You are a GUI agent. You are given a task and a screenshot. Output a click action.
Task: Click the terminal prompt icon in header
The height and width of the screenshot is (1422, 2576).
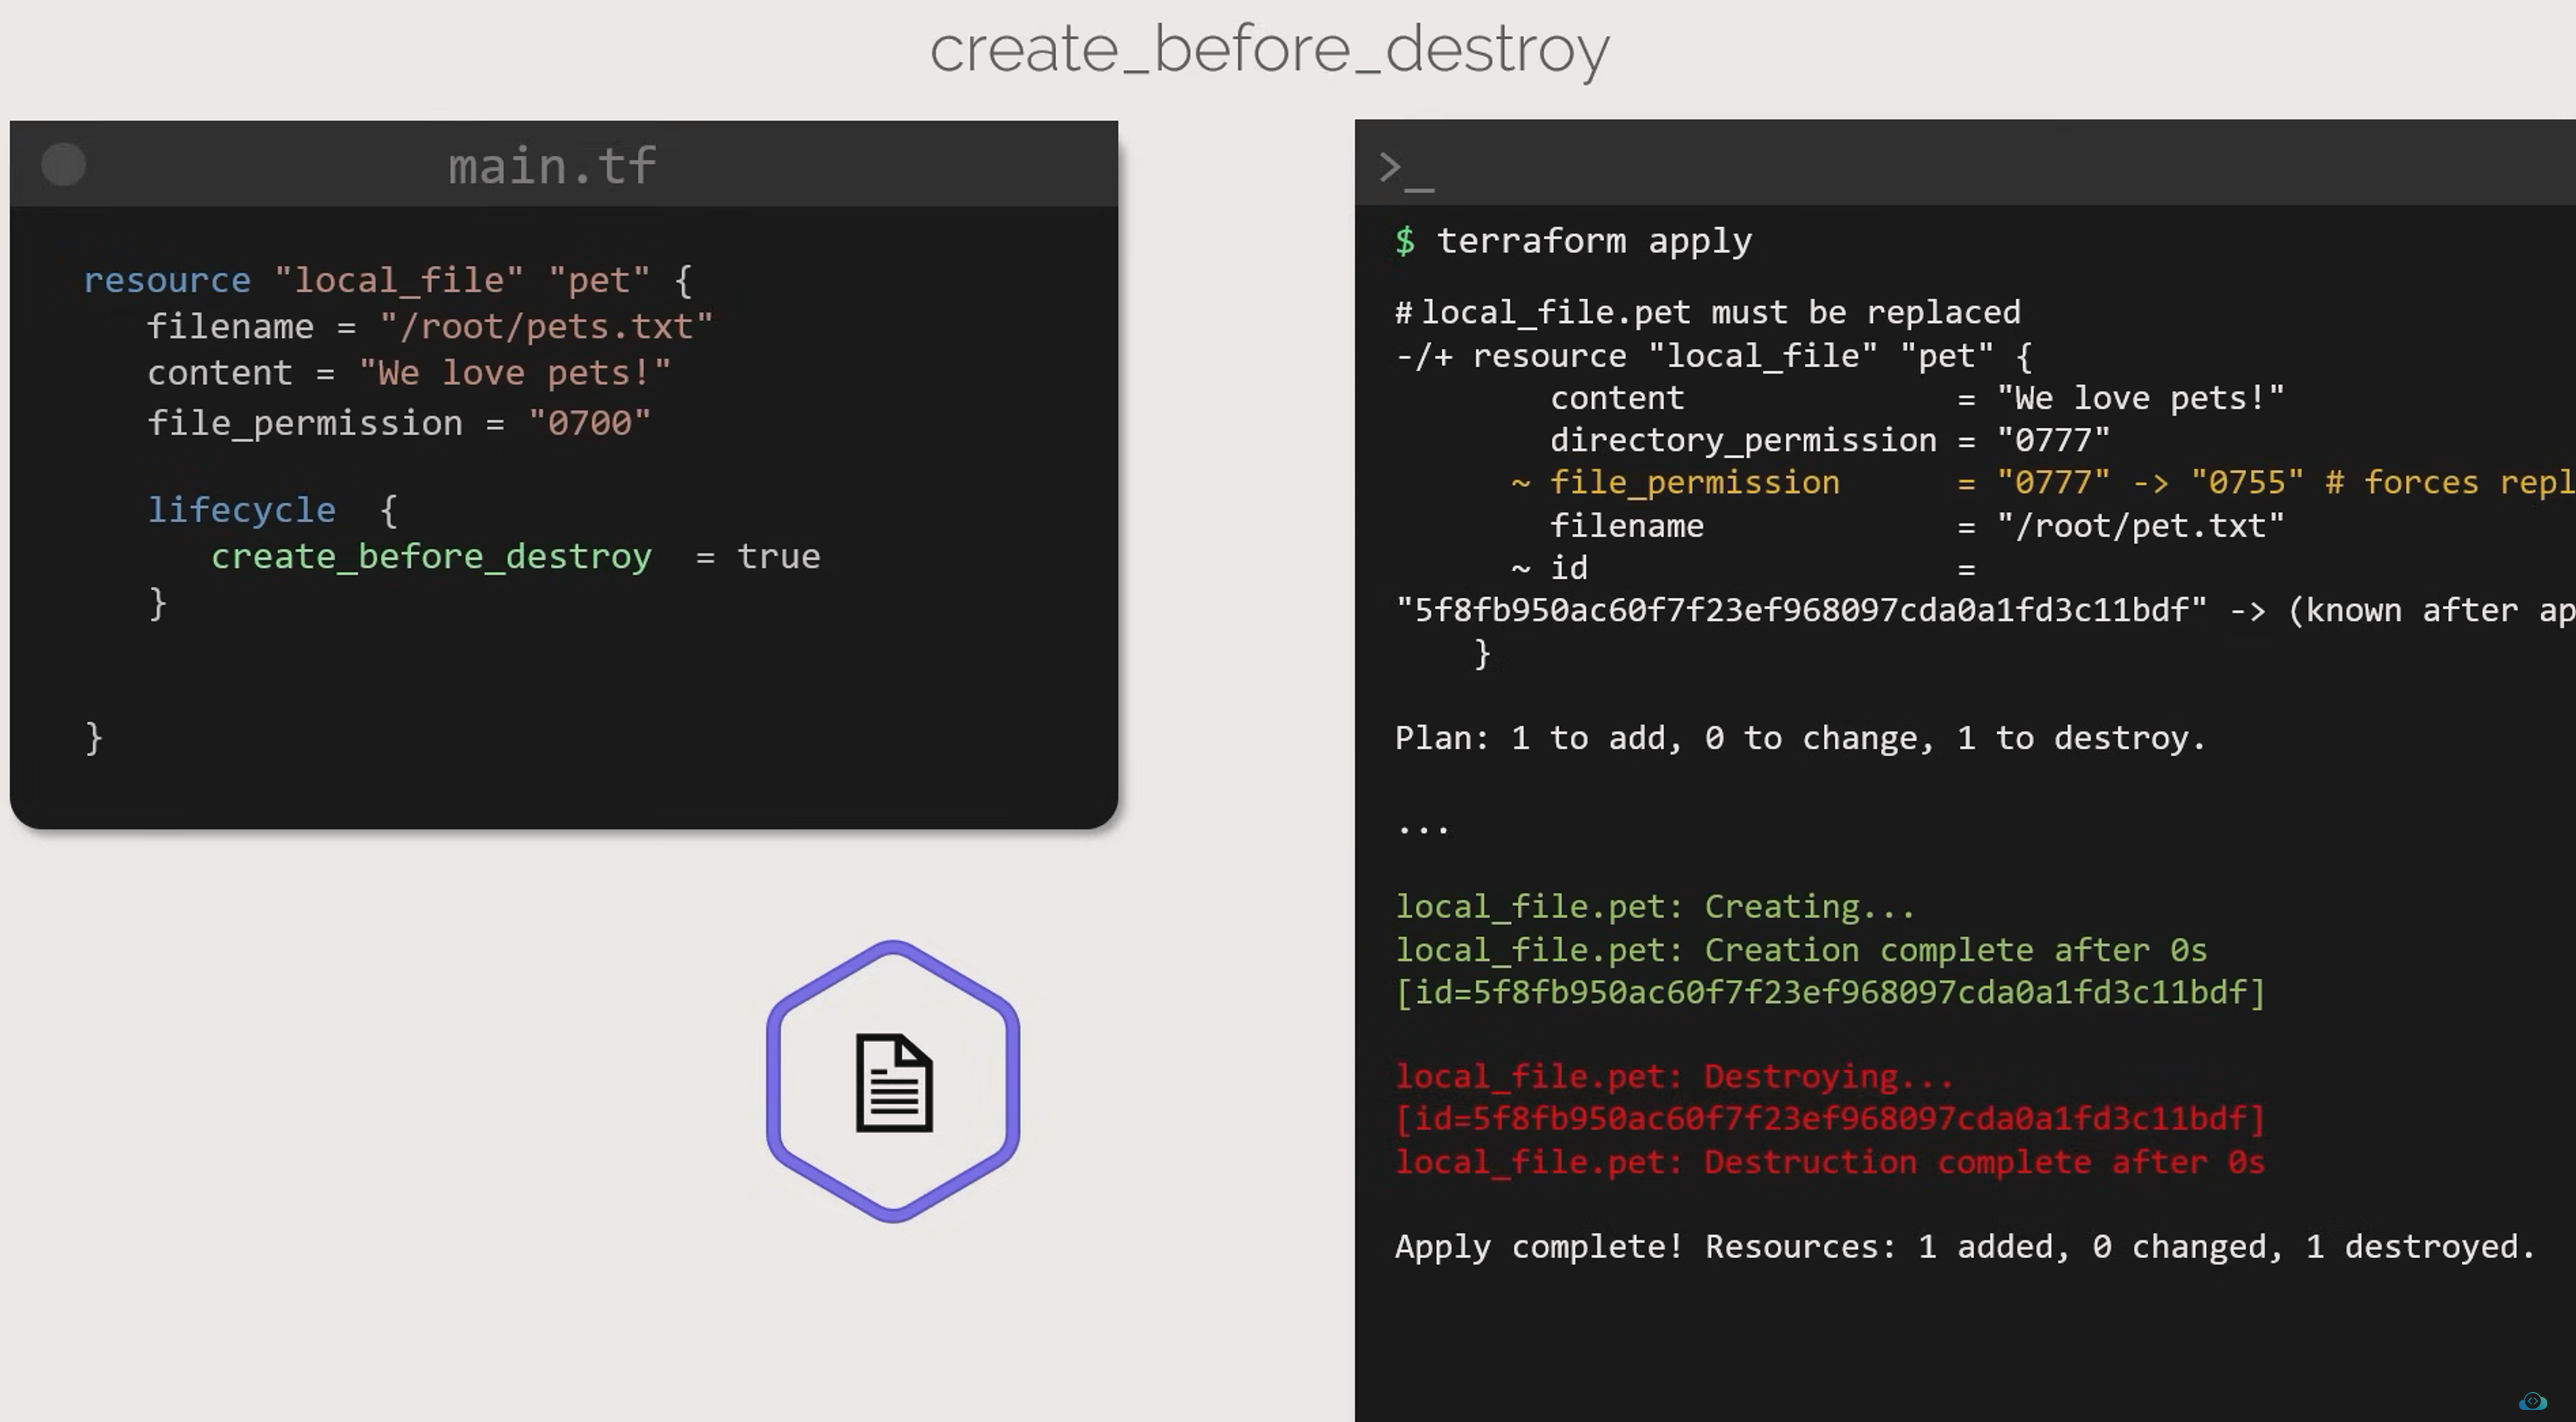tap(1405, 169)
